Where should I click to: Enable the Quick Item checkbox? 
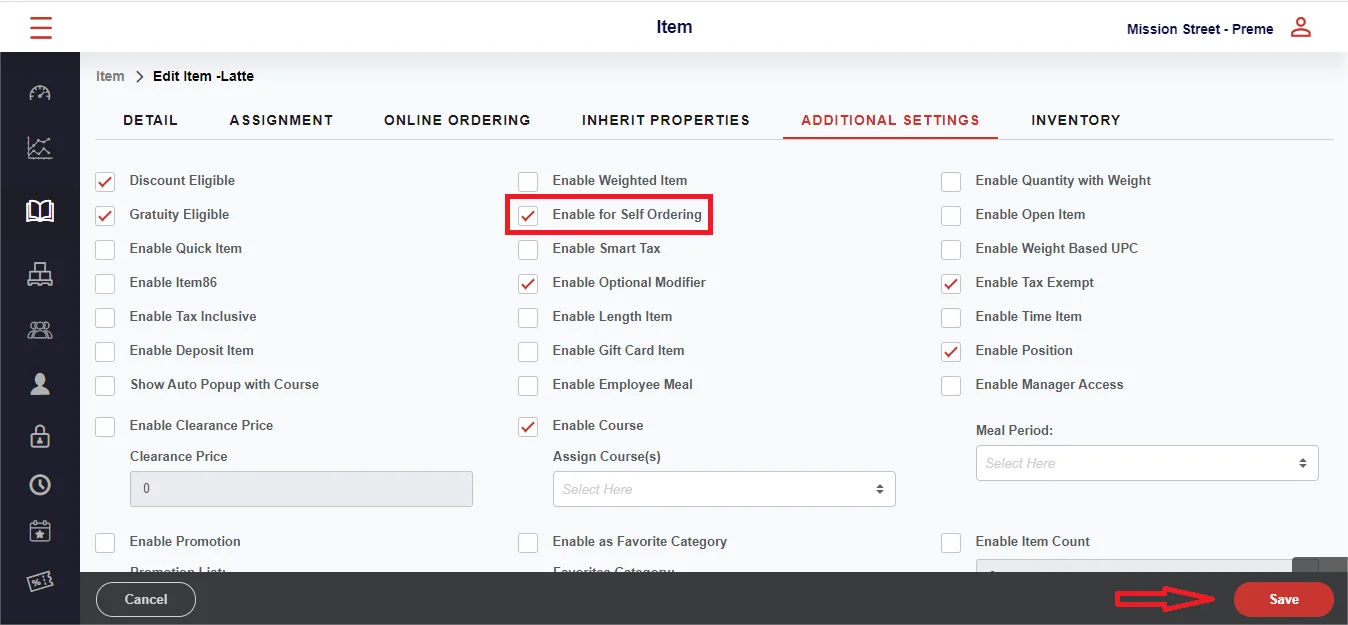coord(105,249)
